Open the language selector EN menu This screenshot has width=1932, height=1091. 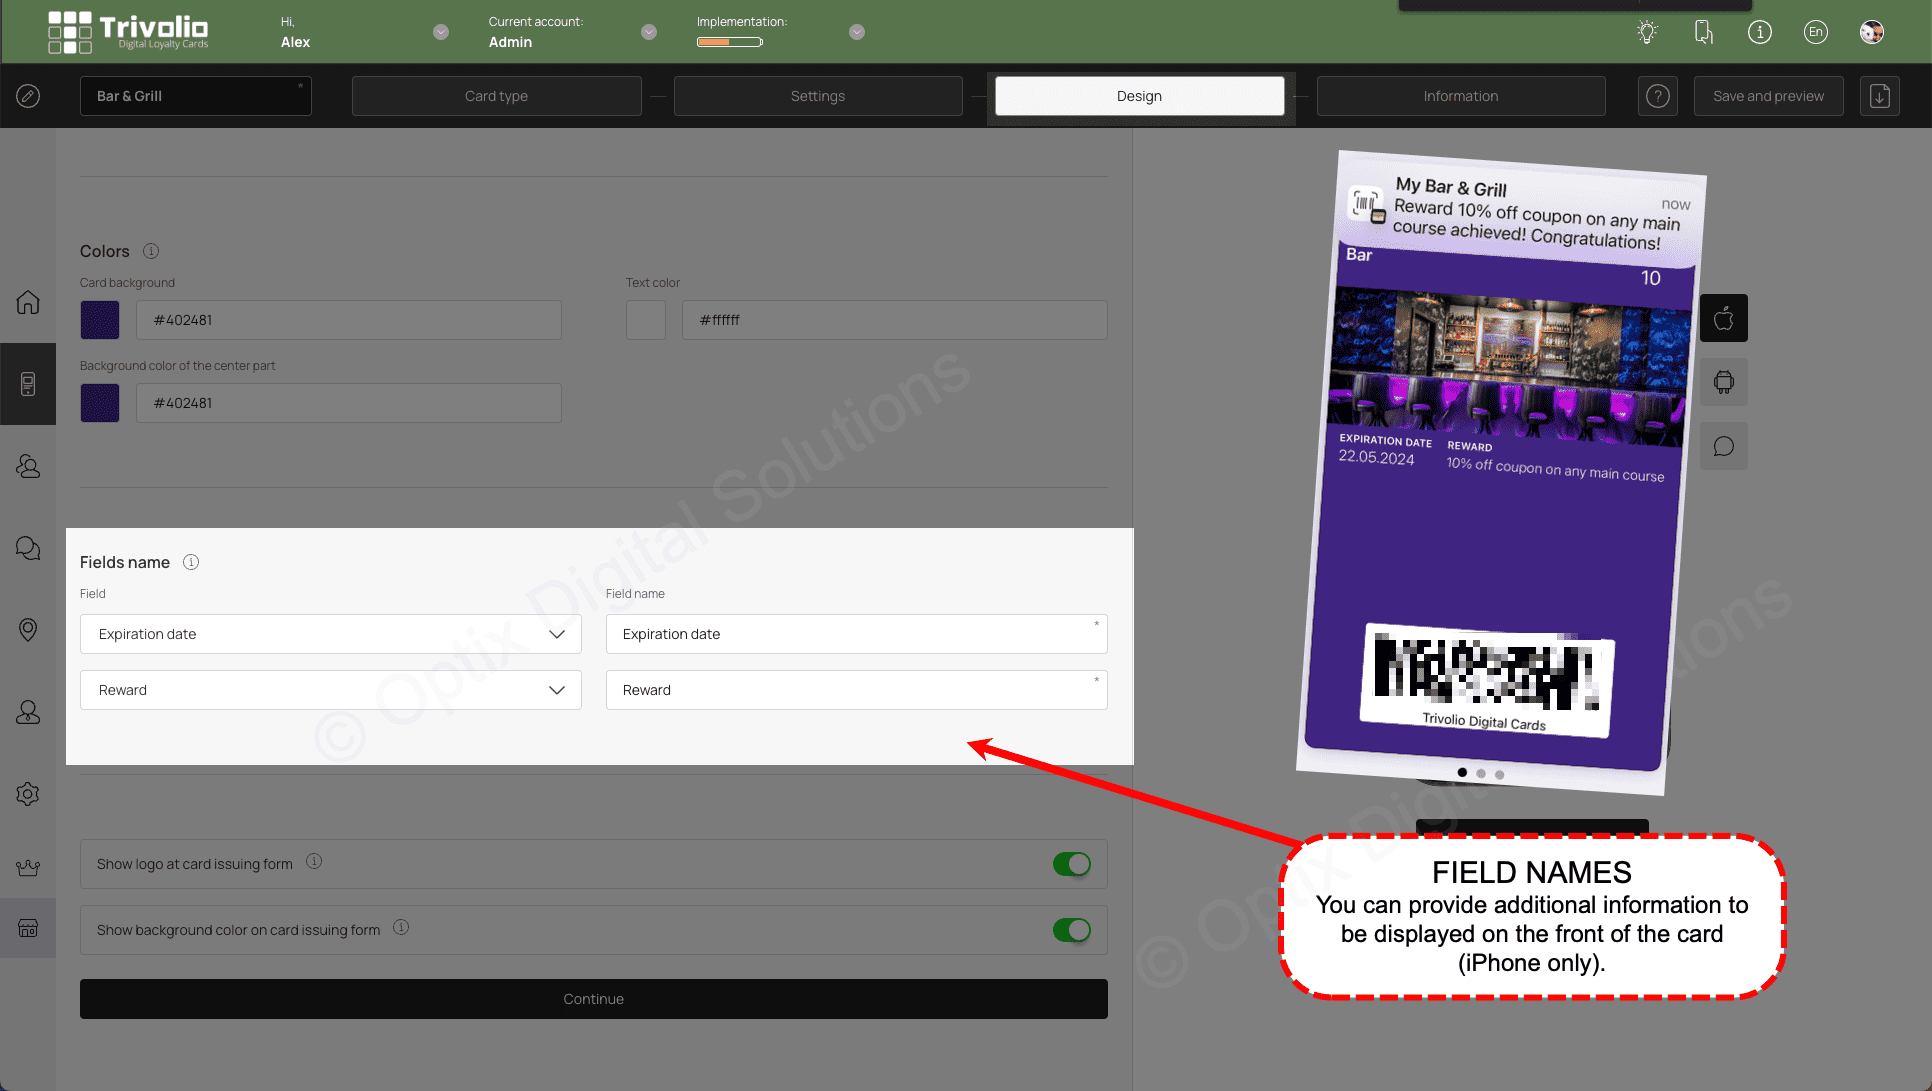click(x=1819, y=31)
